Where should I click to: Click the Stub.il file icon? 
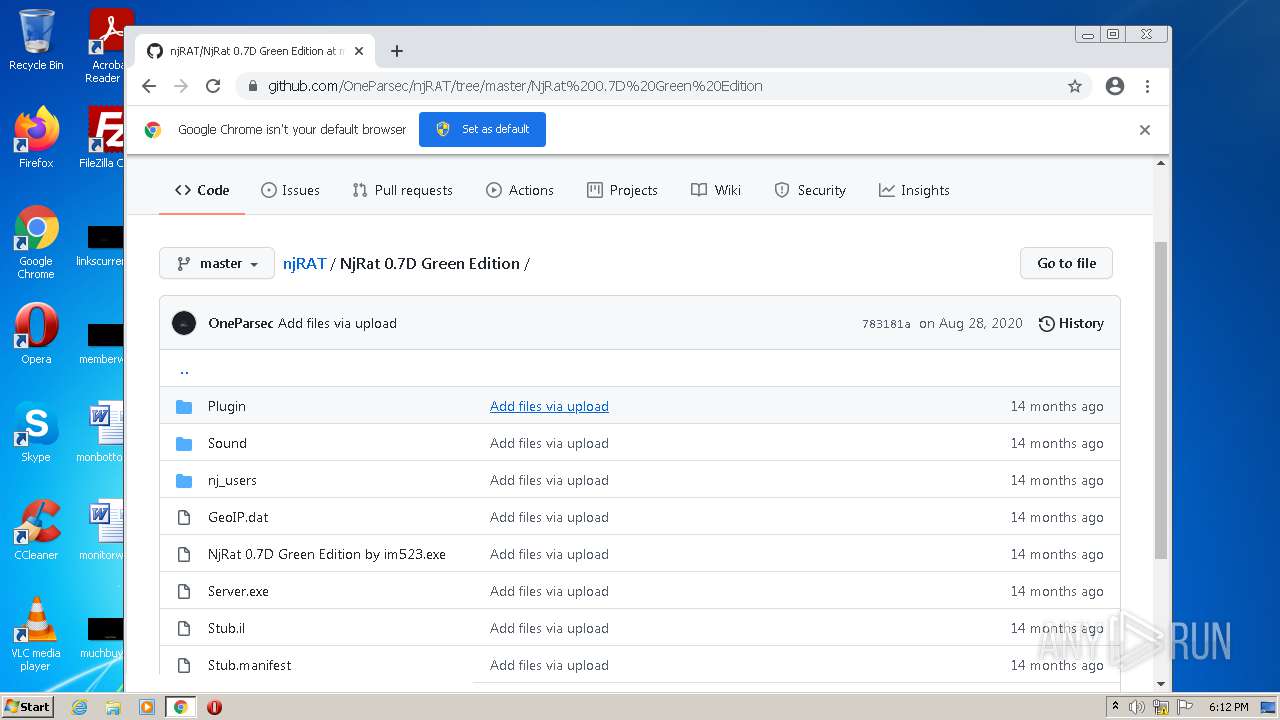pyautogui.click(x=184, y=628)
